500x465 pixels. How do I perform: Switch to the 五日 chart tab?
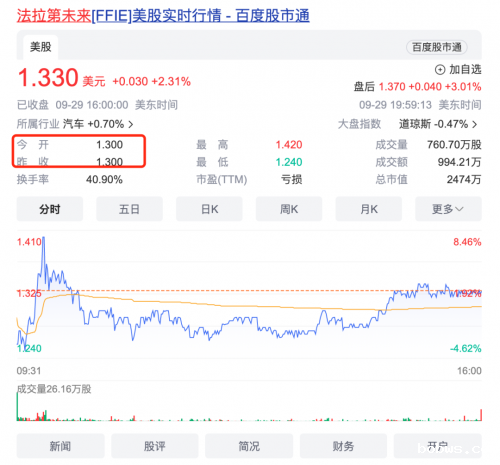pyautogui.click(x=129, y=209)
